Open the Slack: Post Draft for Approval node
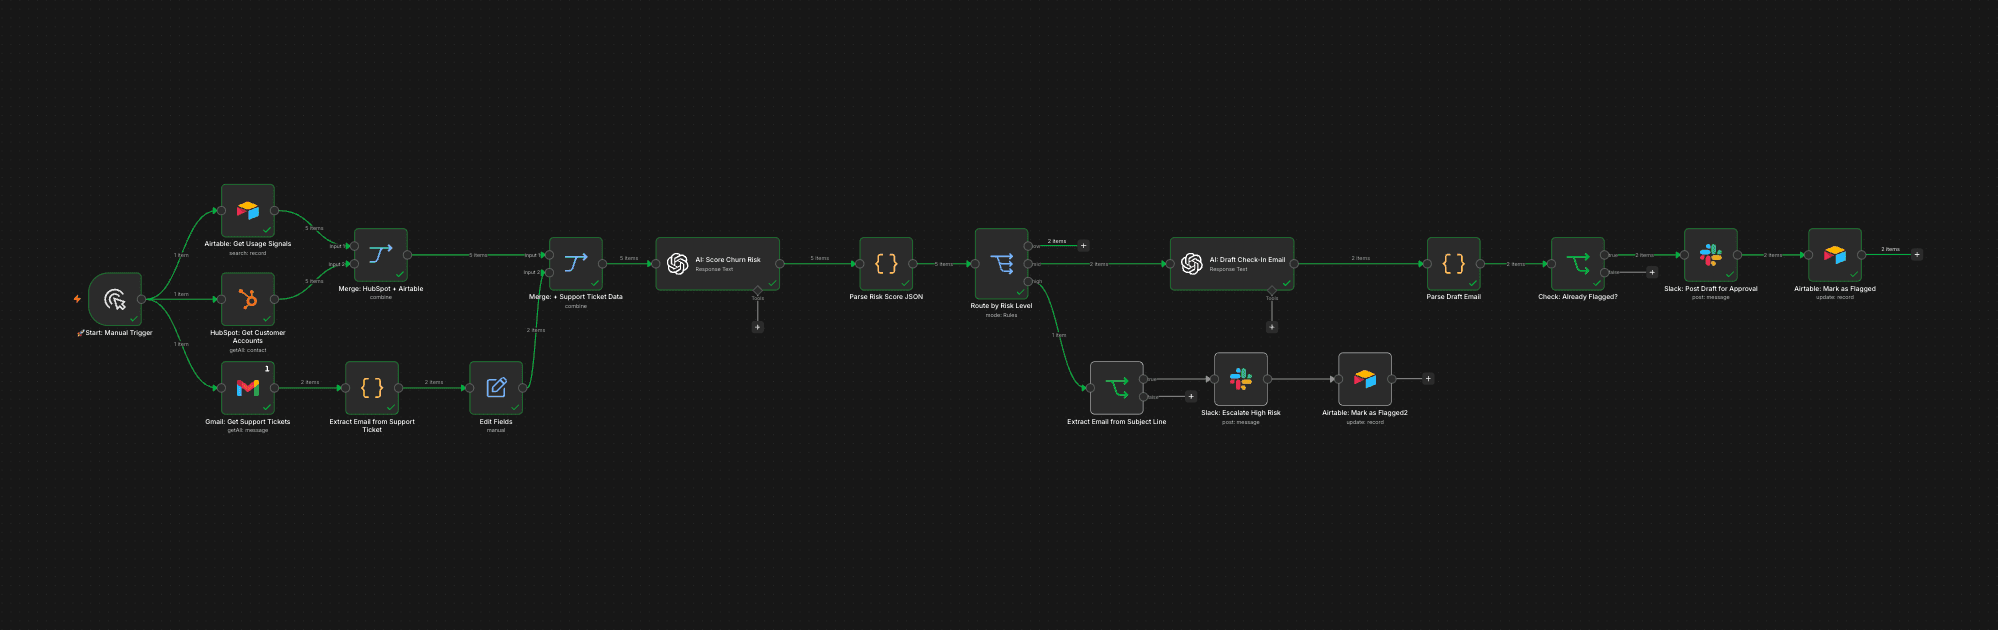This screenshot has height=630, width=1998. [1711, 255]
